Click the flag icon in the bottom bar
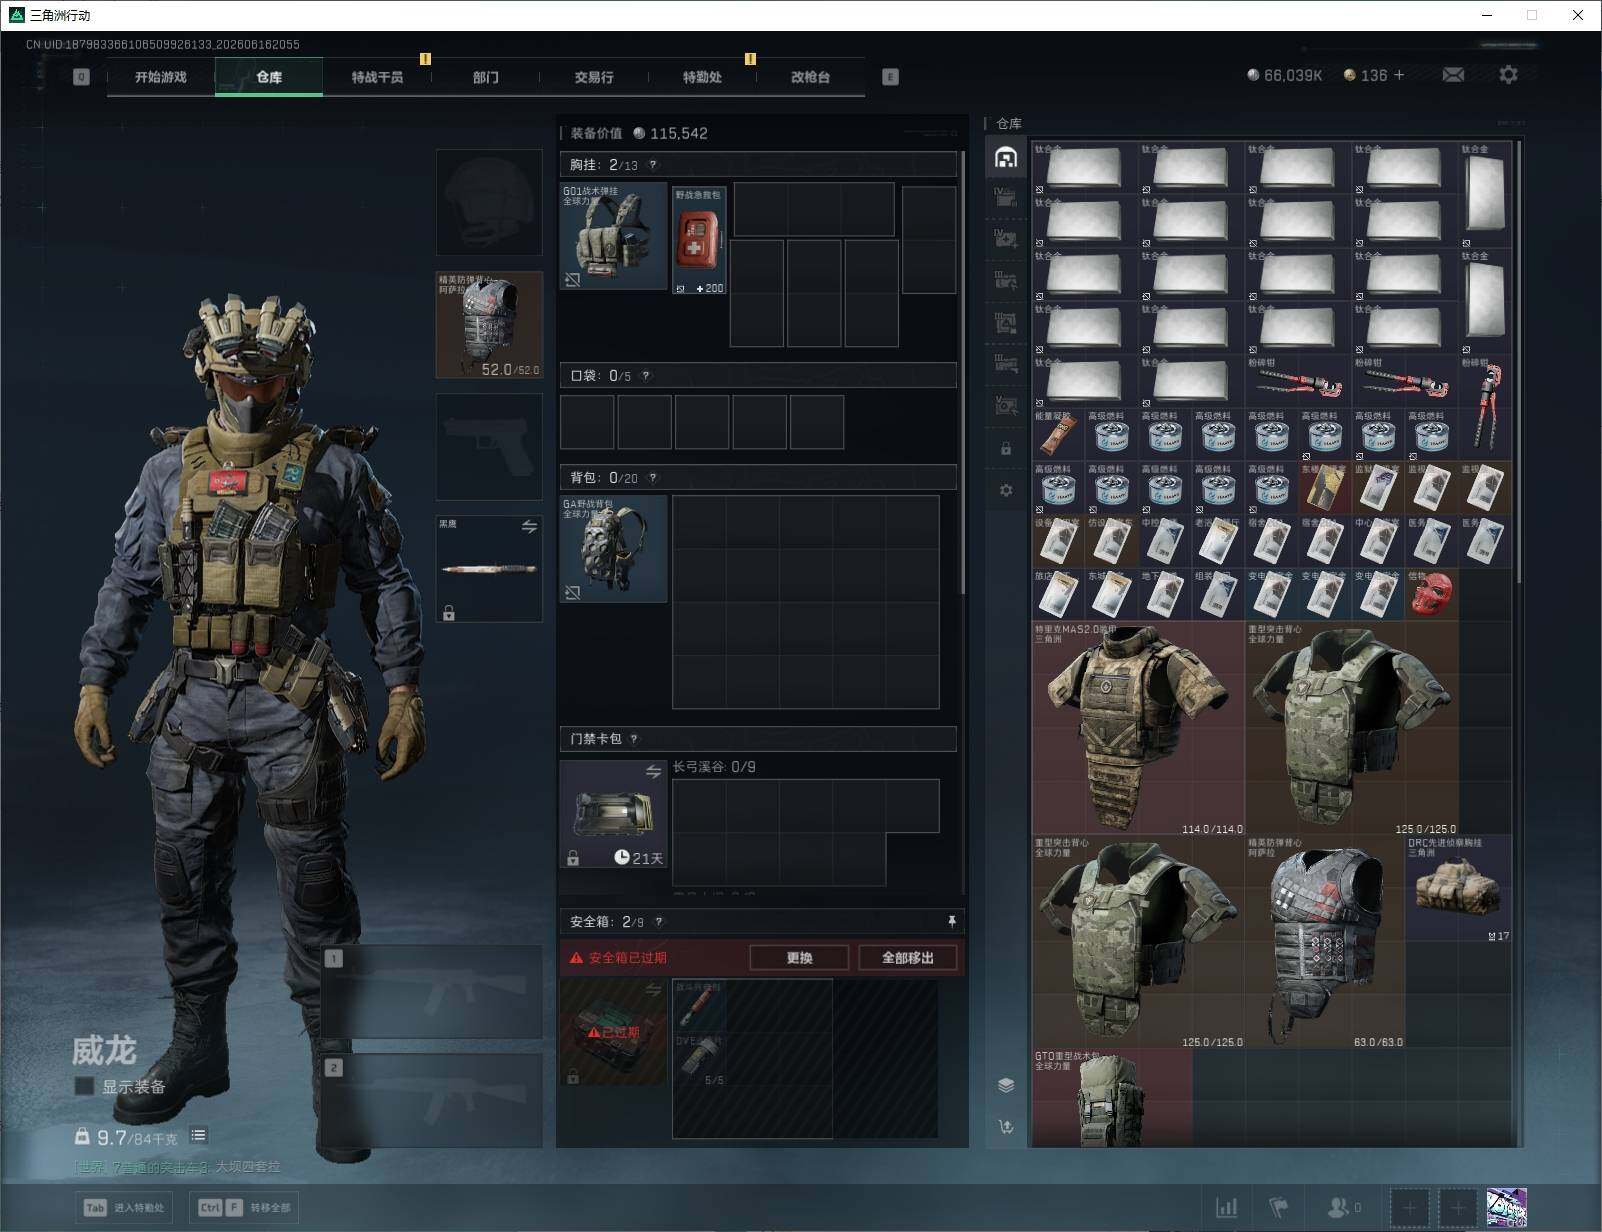The height and width of the screenshot is (1232, 1602). pos(1279,1208)
